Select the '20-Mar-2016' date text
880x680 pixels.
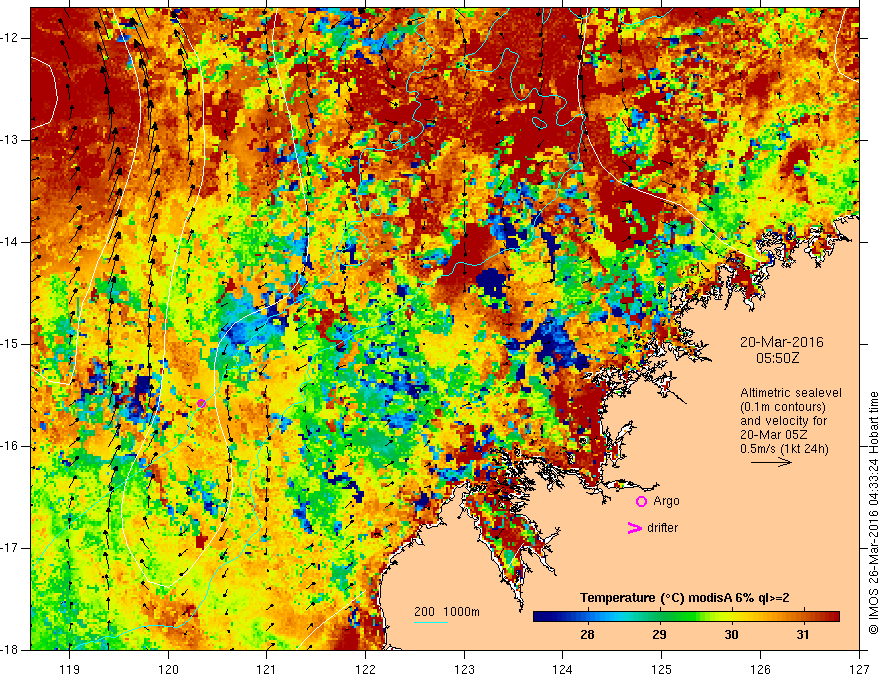click(781, 342)
